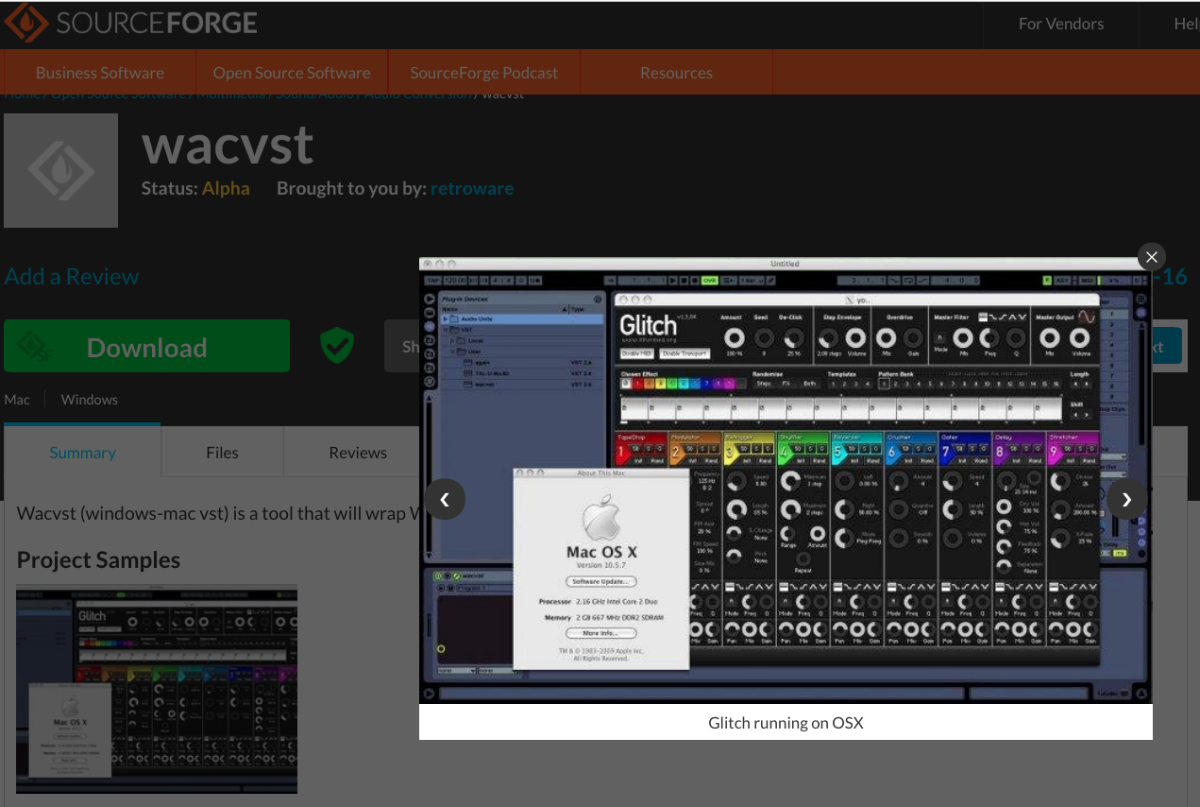Click the wacvst project placeholder icon
Image resolution: width=1200 pixels, height=807 pixels.
[61, 170]
